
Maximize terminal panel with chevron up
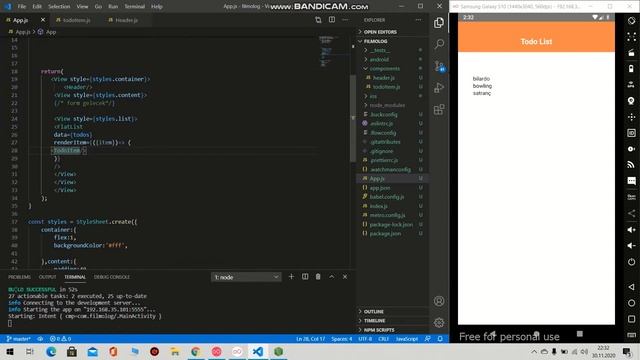[331, 277]
